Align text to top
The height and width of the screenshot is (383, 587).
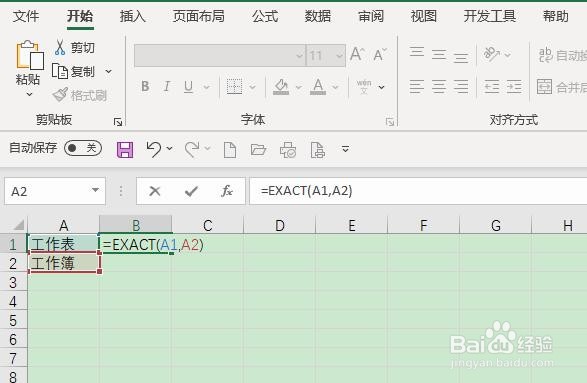coord(417,52)
